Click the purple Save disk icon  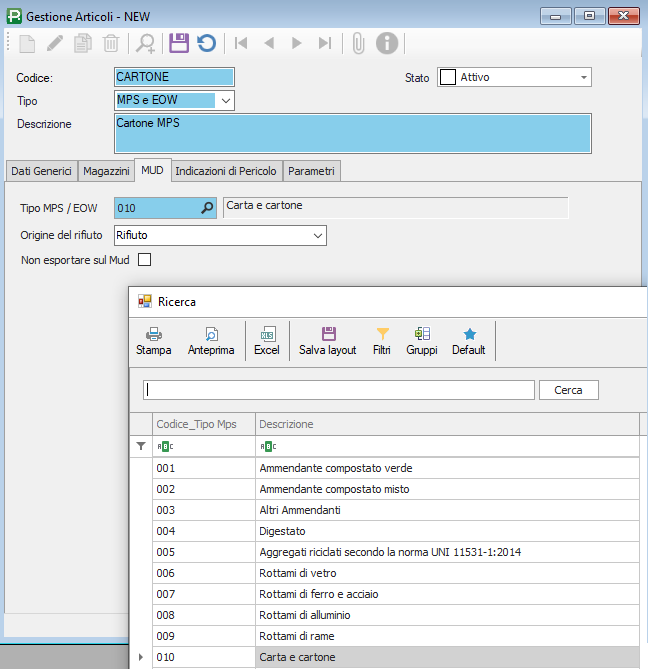coord(179,43)
